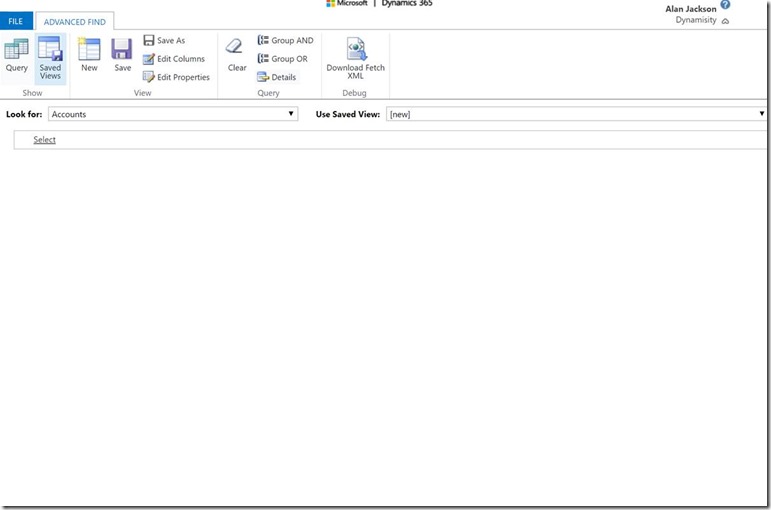Choose Save As in View group

164,41
